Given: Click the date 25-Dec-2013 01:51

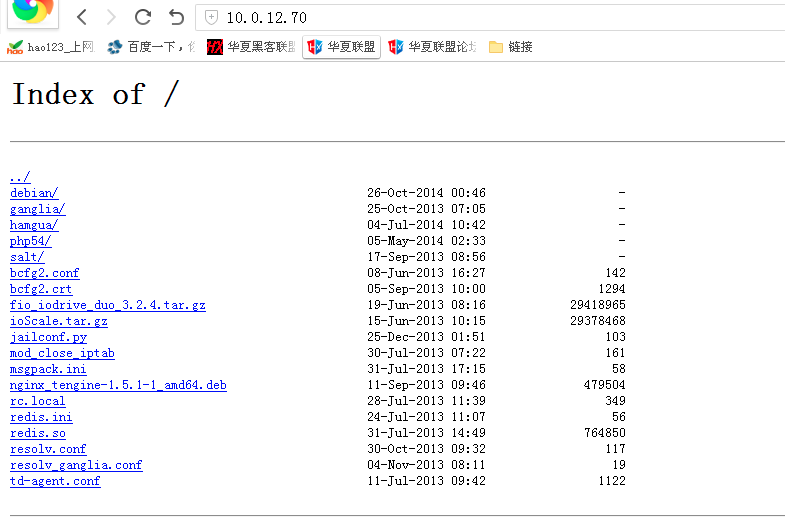Looking at the screenshot, I should 426,337.
